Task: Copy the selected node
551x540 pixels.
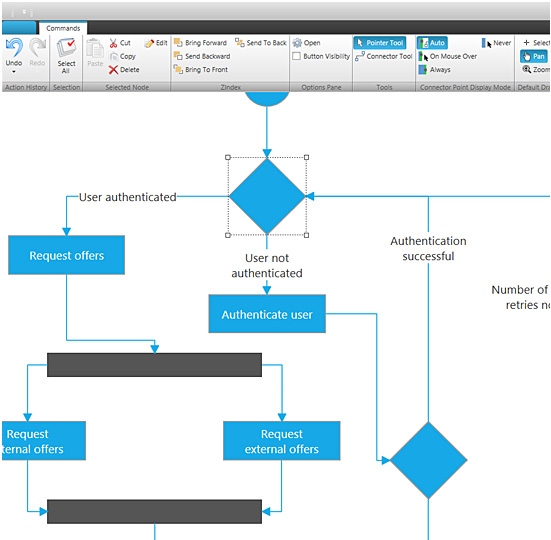Action: (x=122, y=56)
